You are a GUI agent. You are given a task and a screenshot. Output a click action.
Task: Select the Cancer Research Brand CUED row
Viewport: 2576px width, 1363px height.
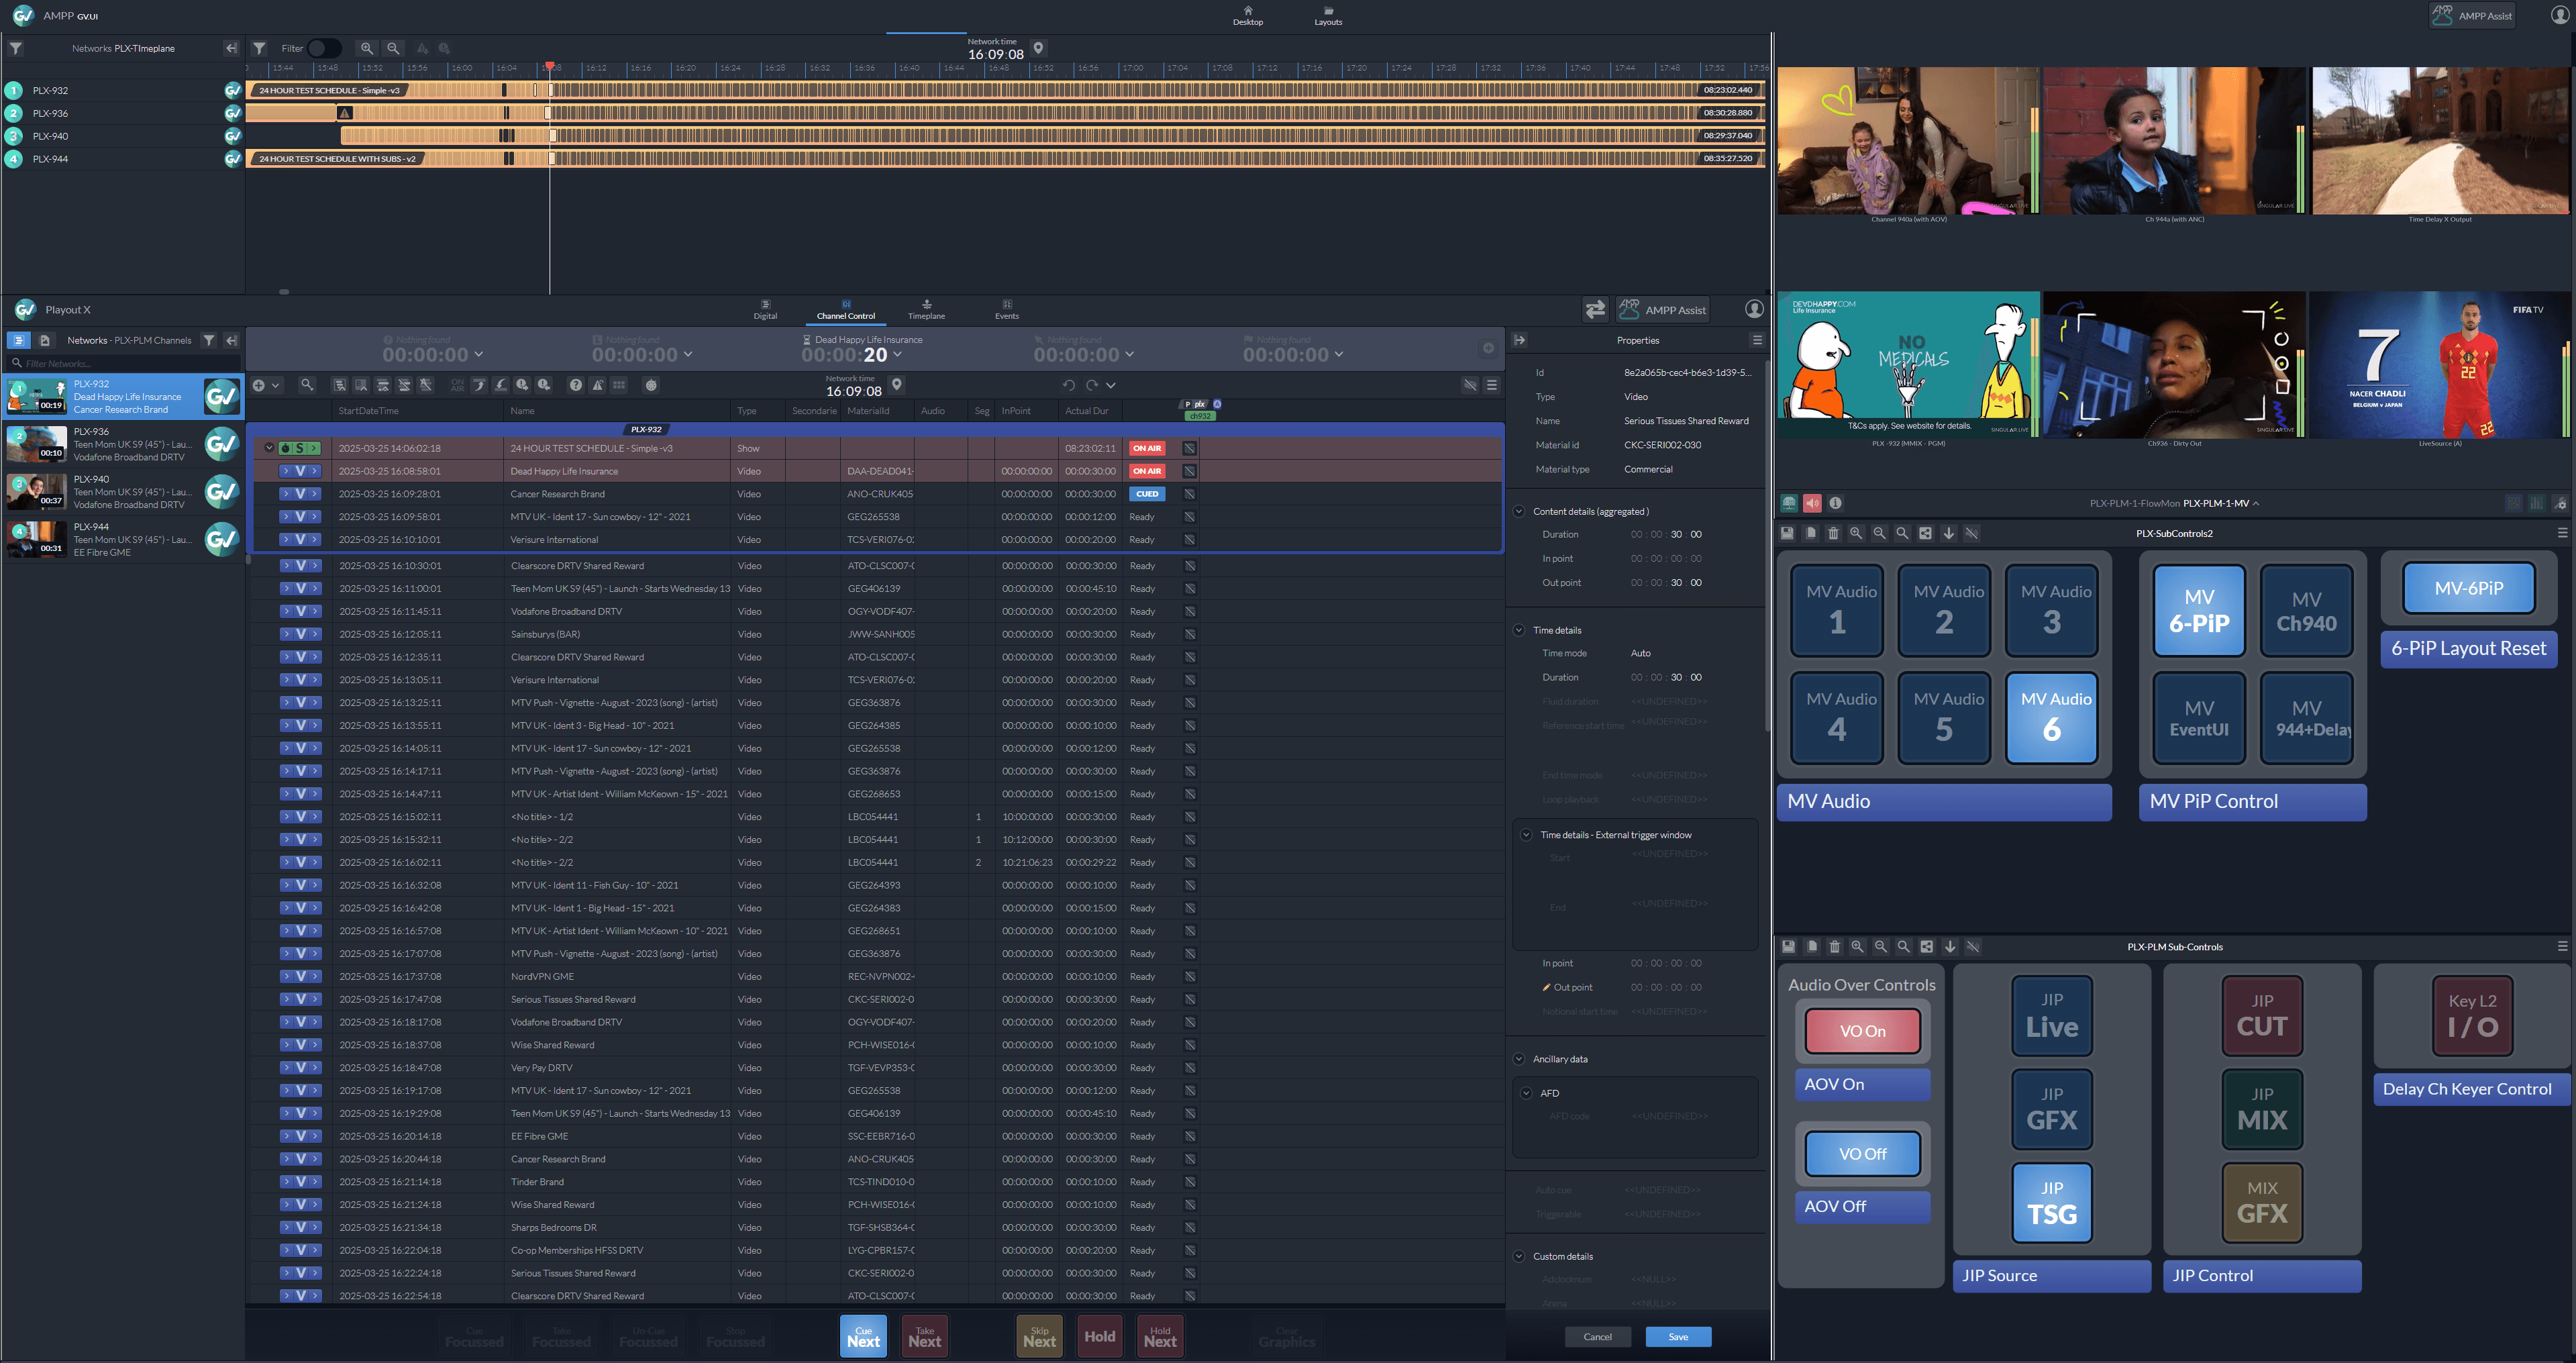coord(876,494)
